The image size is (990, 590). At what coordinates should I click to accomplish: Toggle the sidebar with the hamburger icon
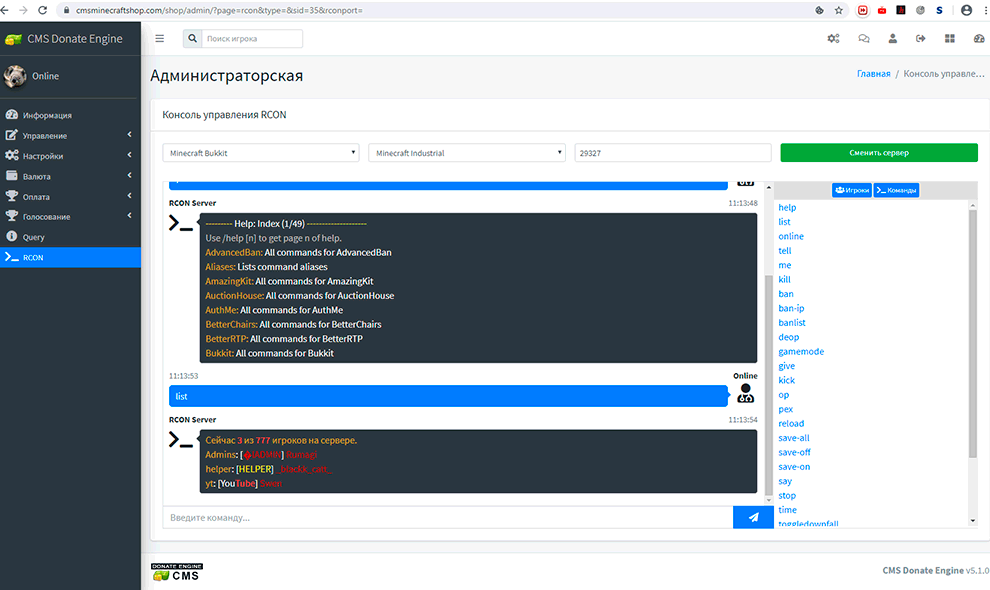pos(160,39)
